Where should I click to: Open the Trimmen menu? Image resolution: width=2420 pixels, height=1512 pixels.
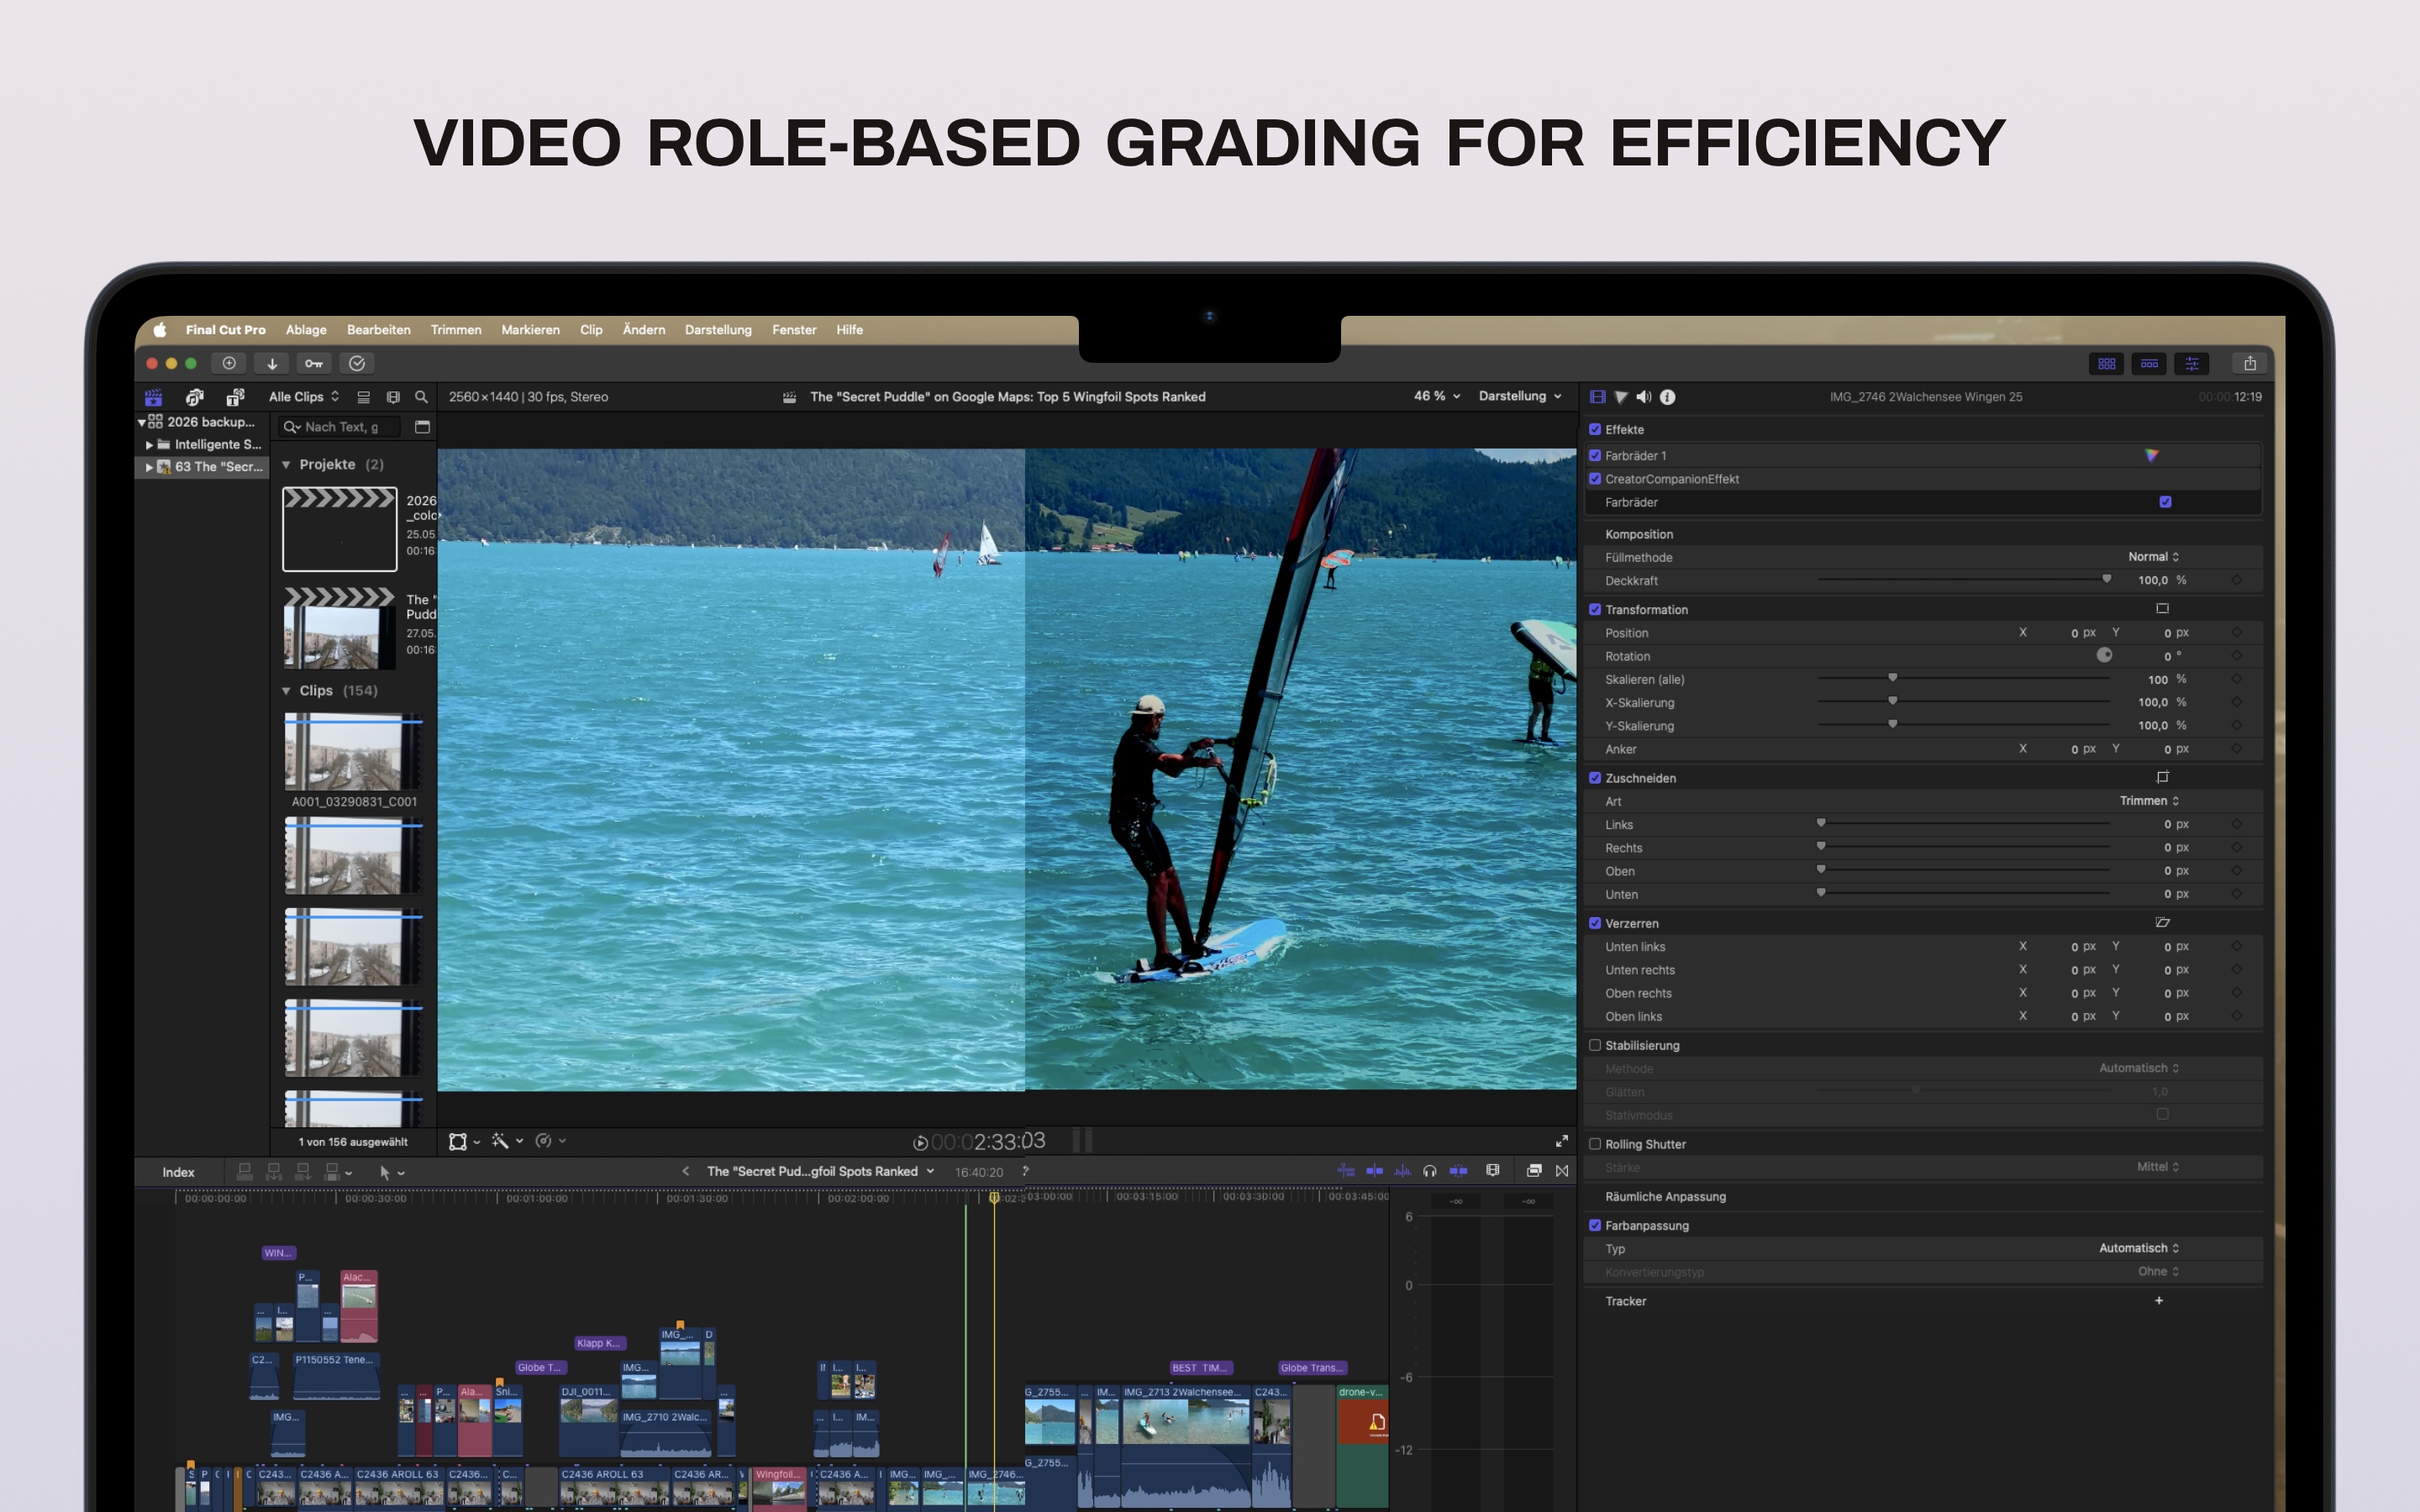pyautogui.click(x=456, y=330)
